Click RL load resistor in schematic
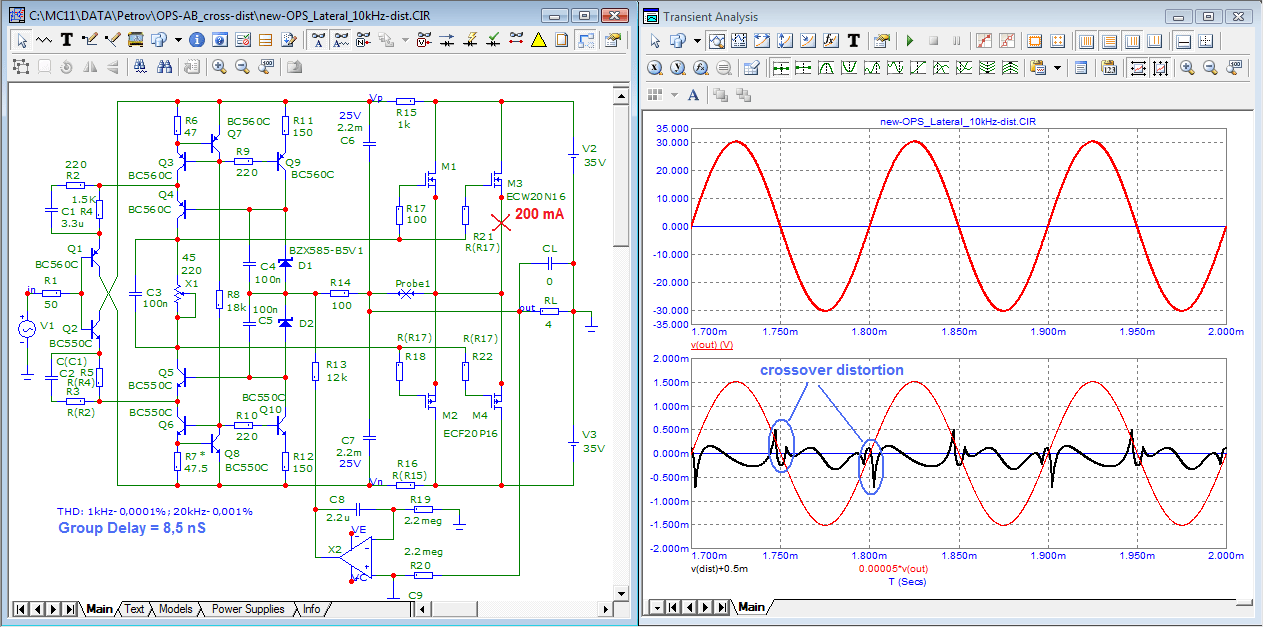Viewport: 1264px width, 627px height. click(549, 312)
